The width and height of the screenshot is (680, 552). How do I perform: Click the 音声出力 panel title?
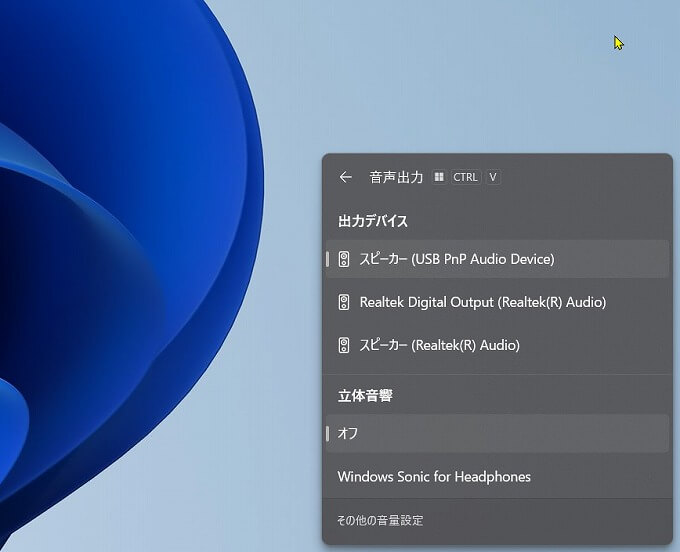point(396,177)
